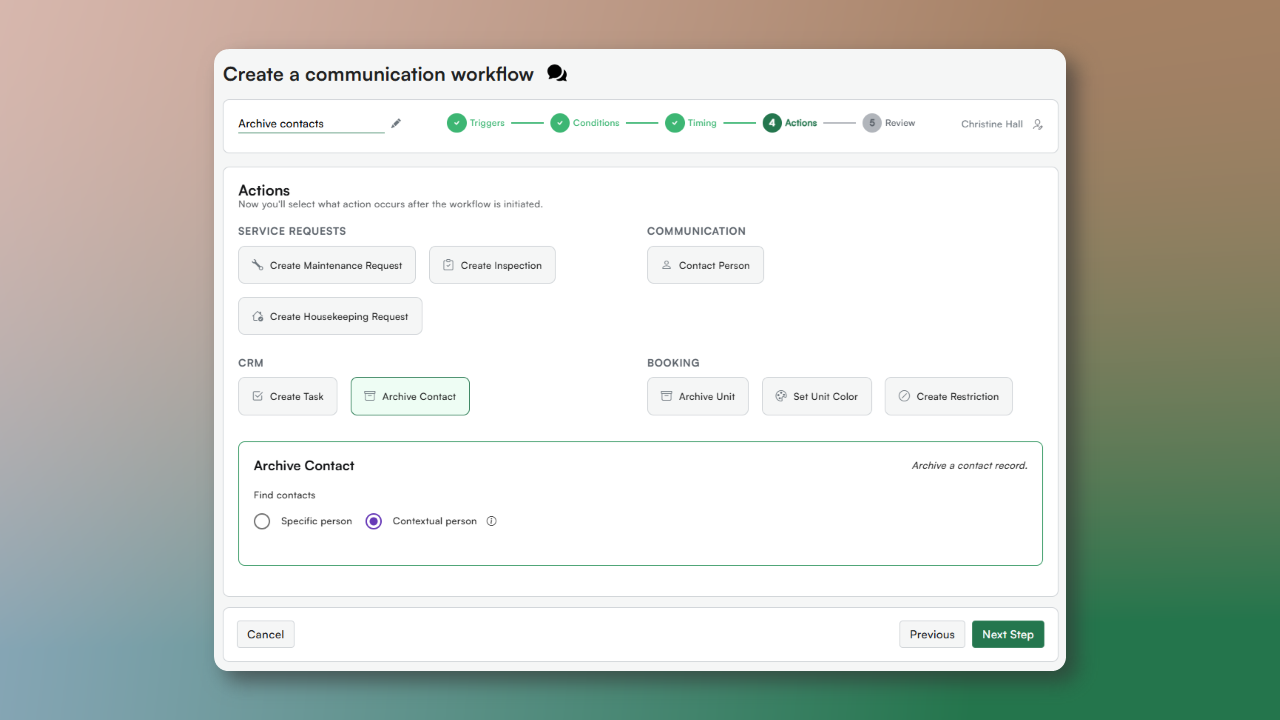Click the wrench icon on Create Maintenance Request
Screen dimensions: 1280x720
(258, 266)
